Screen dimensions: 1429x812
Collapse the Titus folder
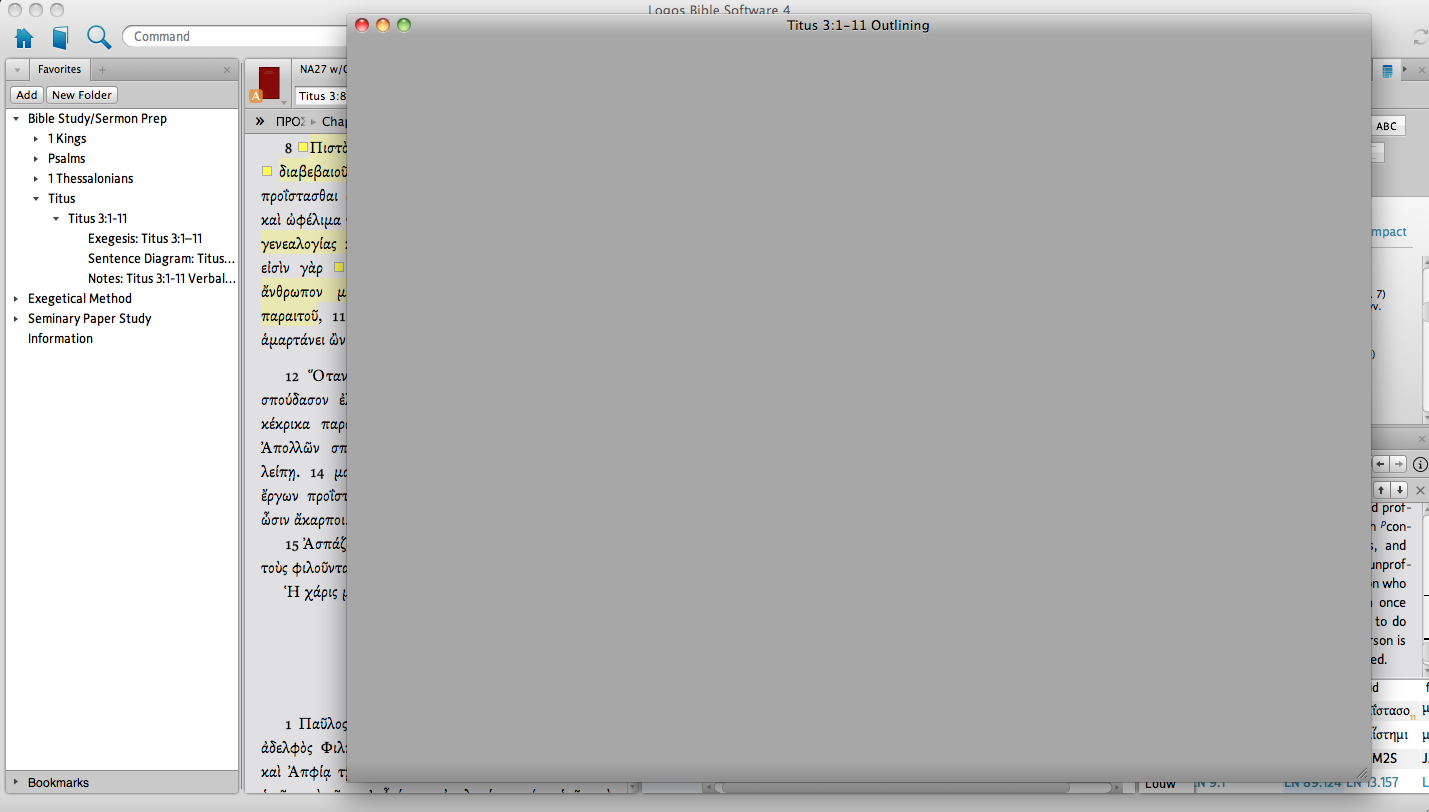coord(36,198)
